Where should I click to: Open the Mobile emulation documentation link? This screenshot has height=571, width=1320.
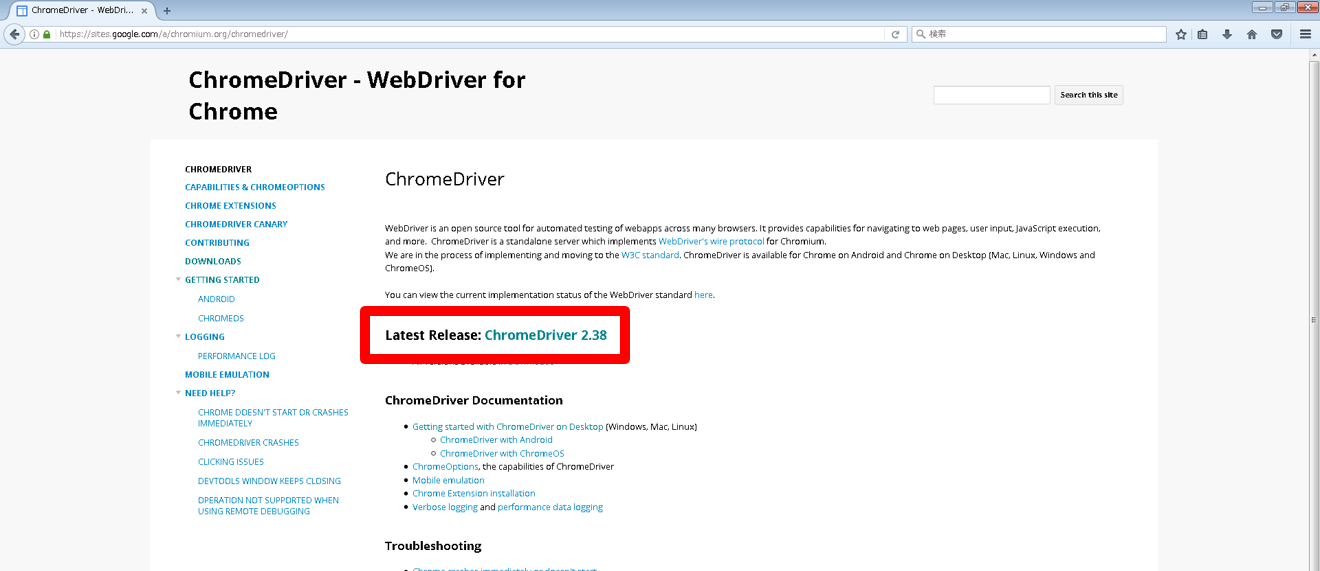point(448,480)
